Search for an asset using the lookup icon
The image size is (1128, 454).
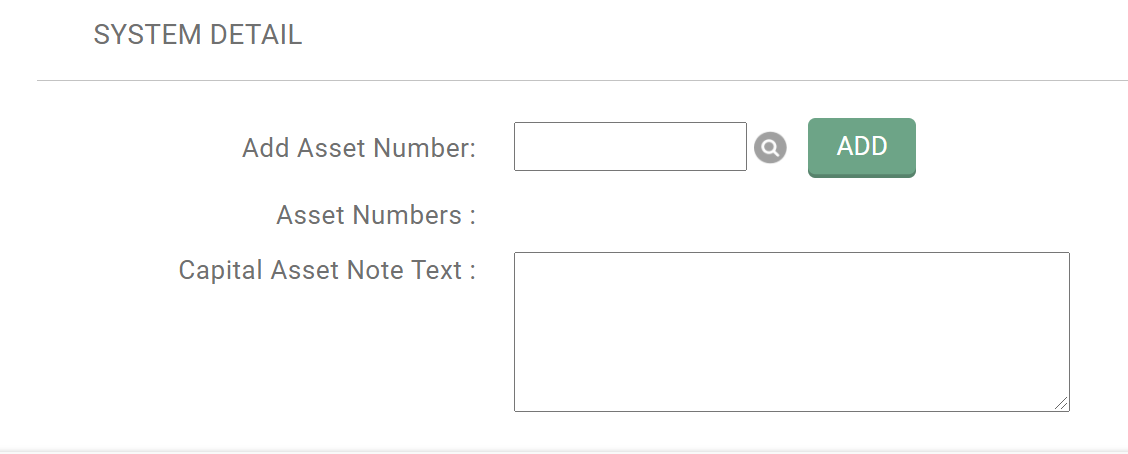click(x=770, y=148)
